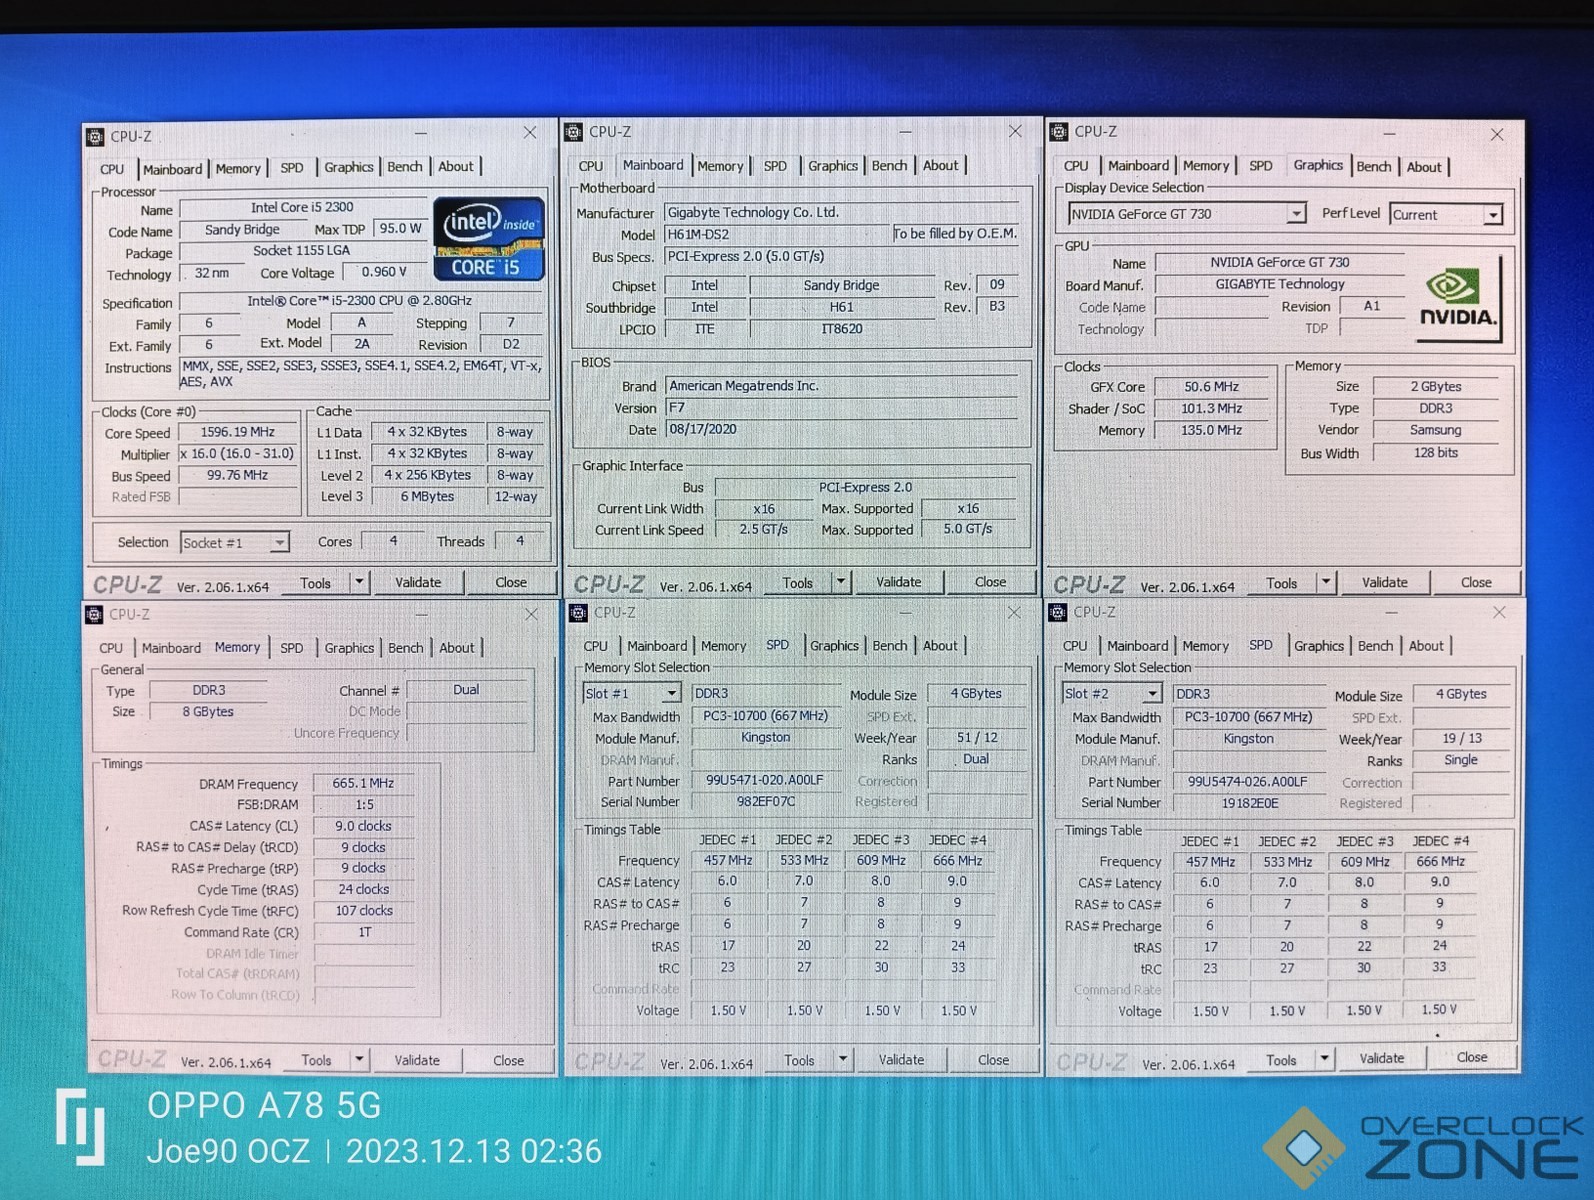Click the BIOS brand "American Megatrends Inc."
The image size is (1594, 1200).
point(744,386)
